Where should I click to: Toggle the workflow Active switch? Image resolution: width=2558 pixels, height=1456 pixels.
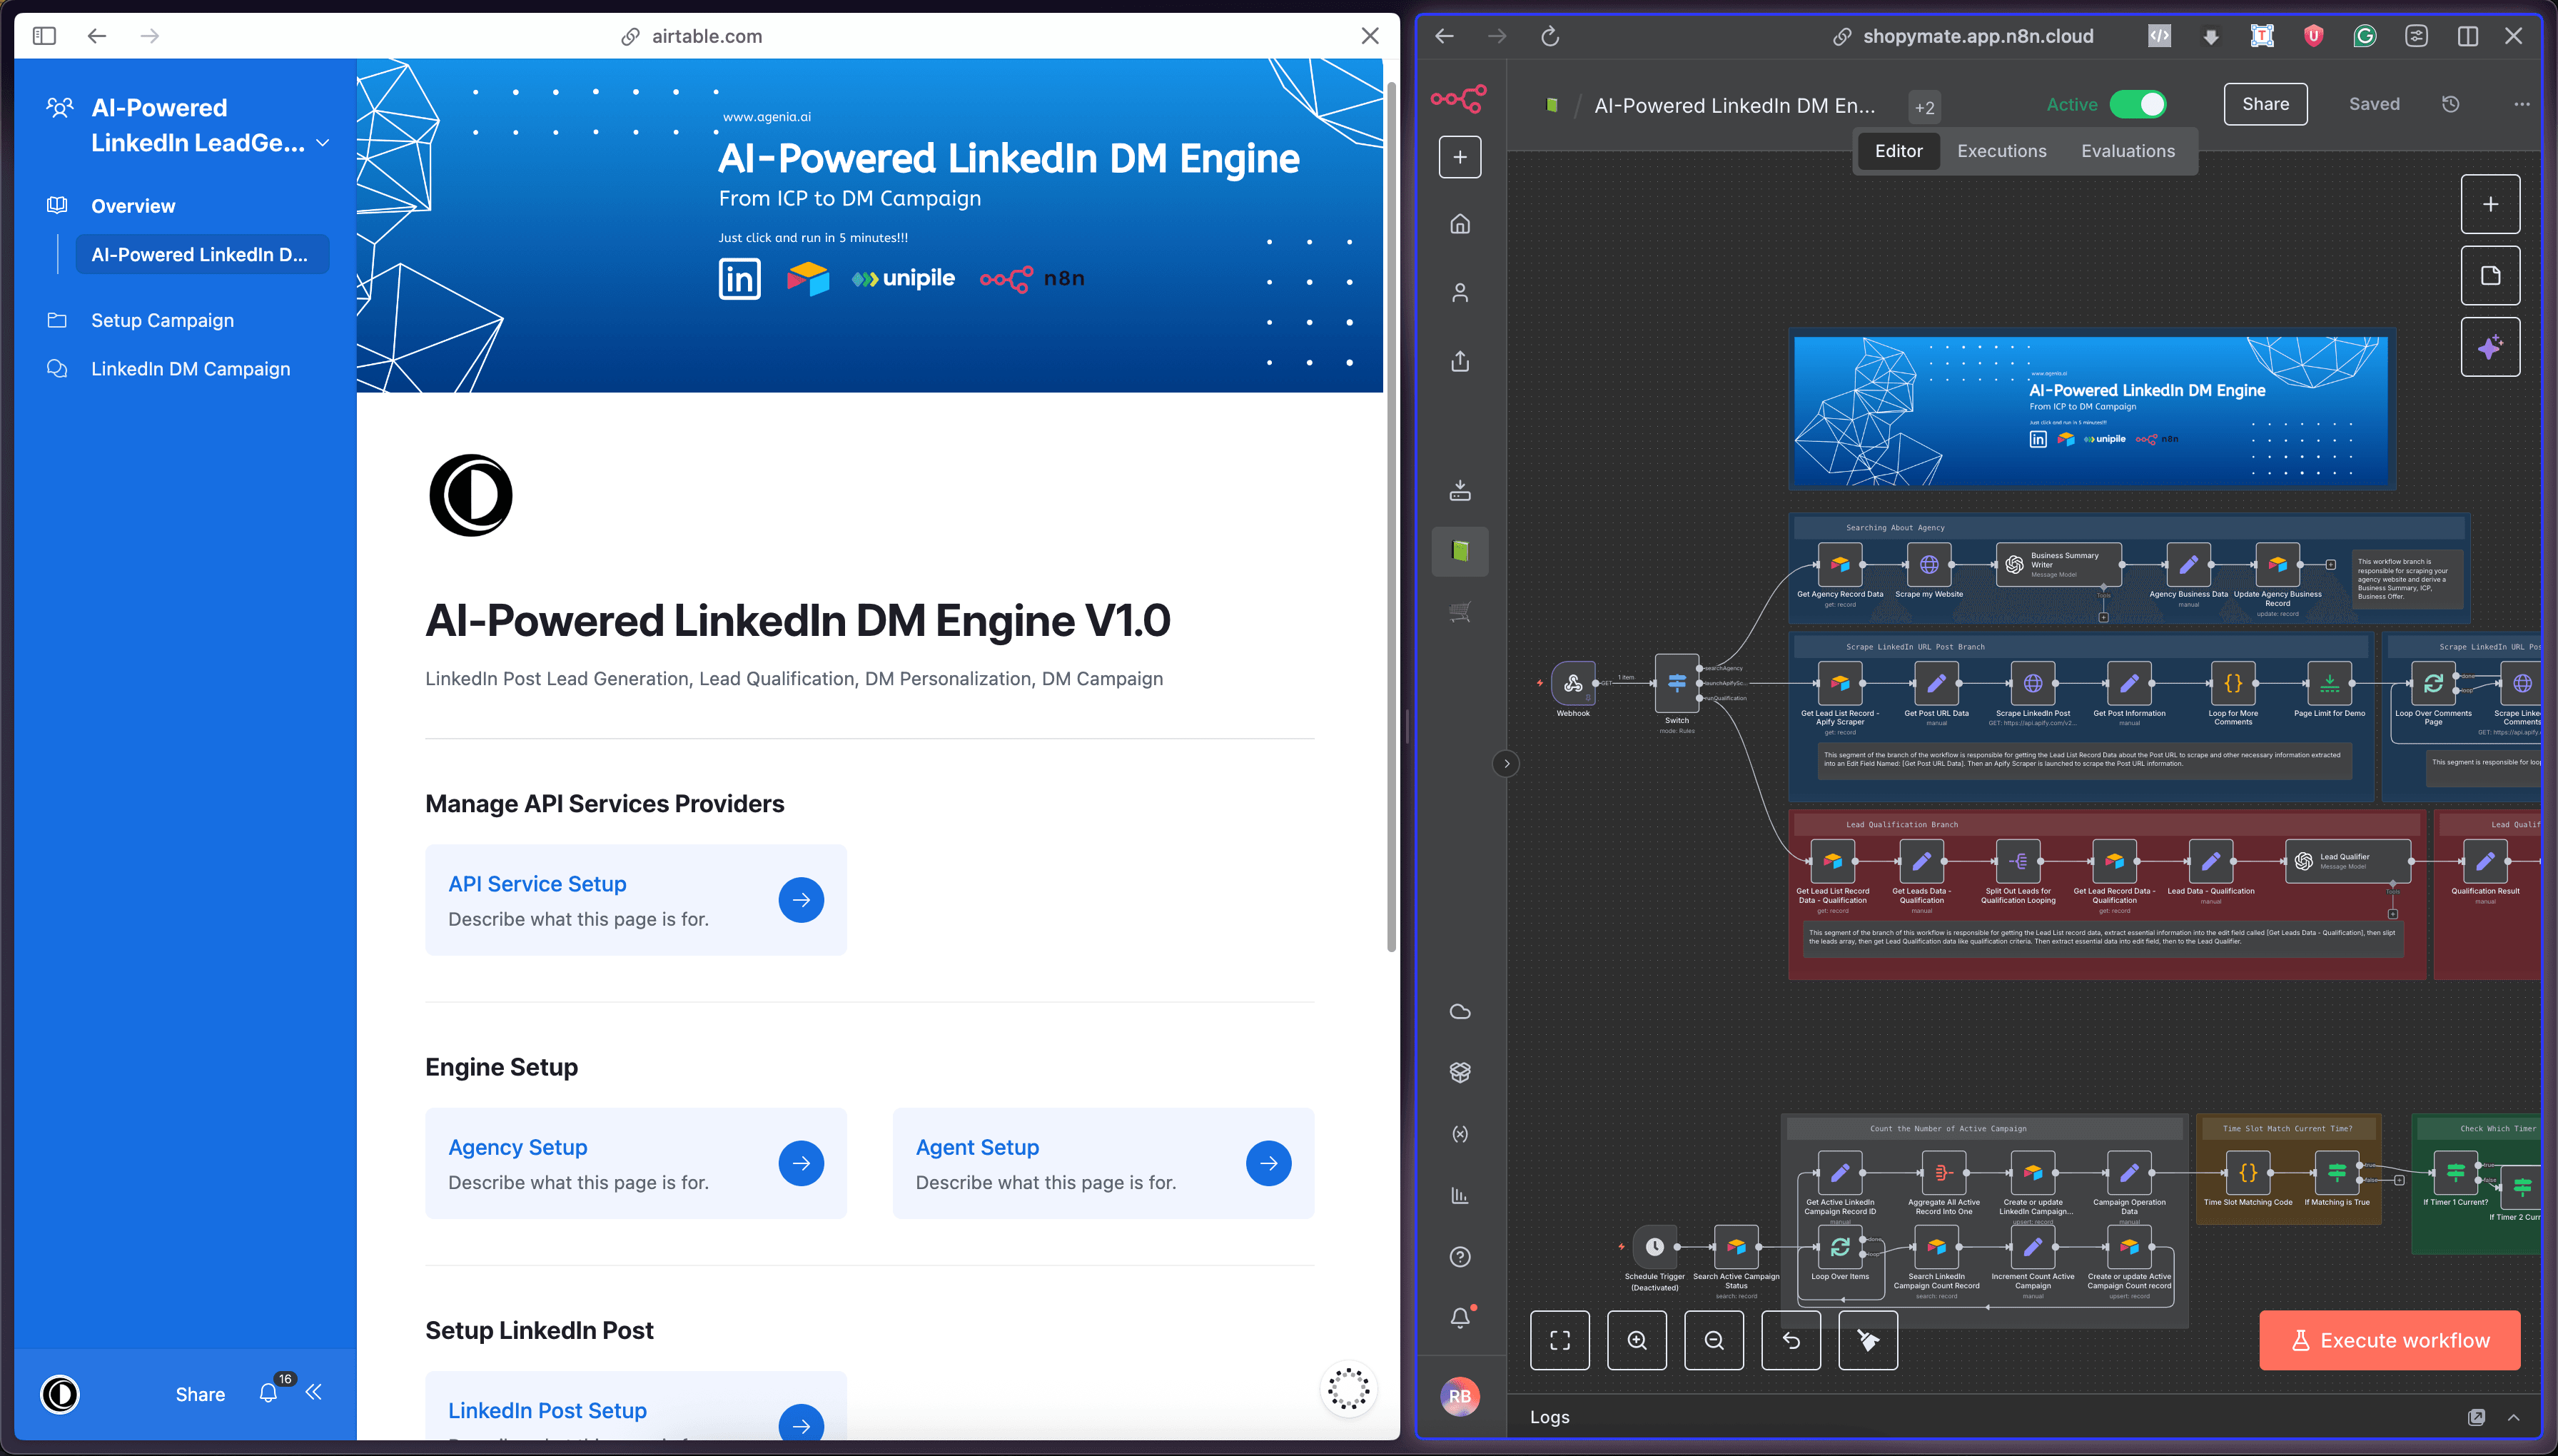pyautogui.click(x=2137, y=104)
